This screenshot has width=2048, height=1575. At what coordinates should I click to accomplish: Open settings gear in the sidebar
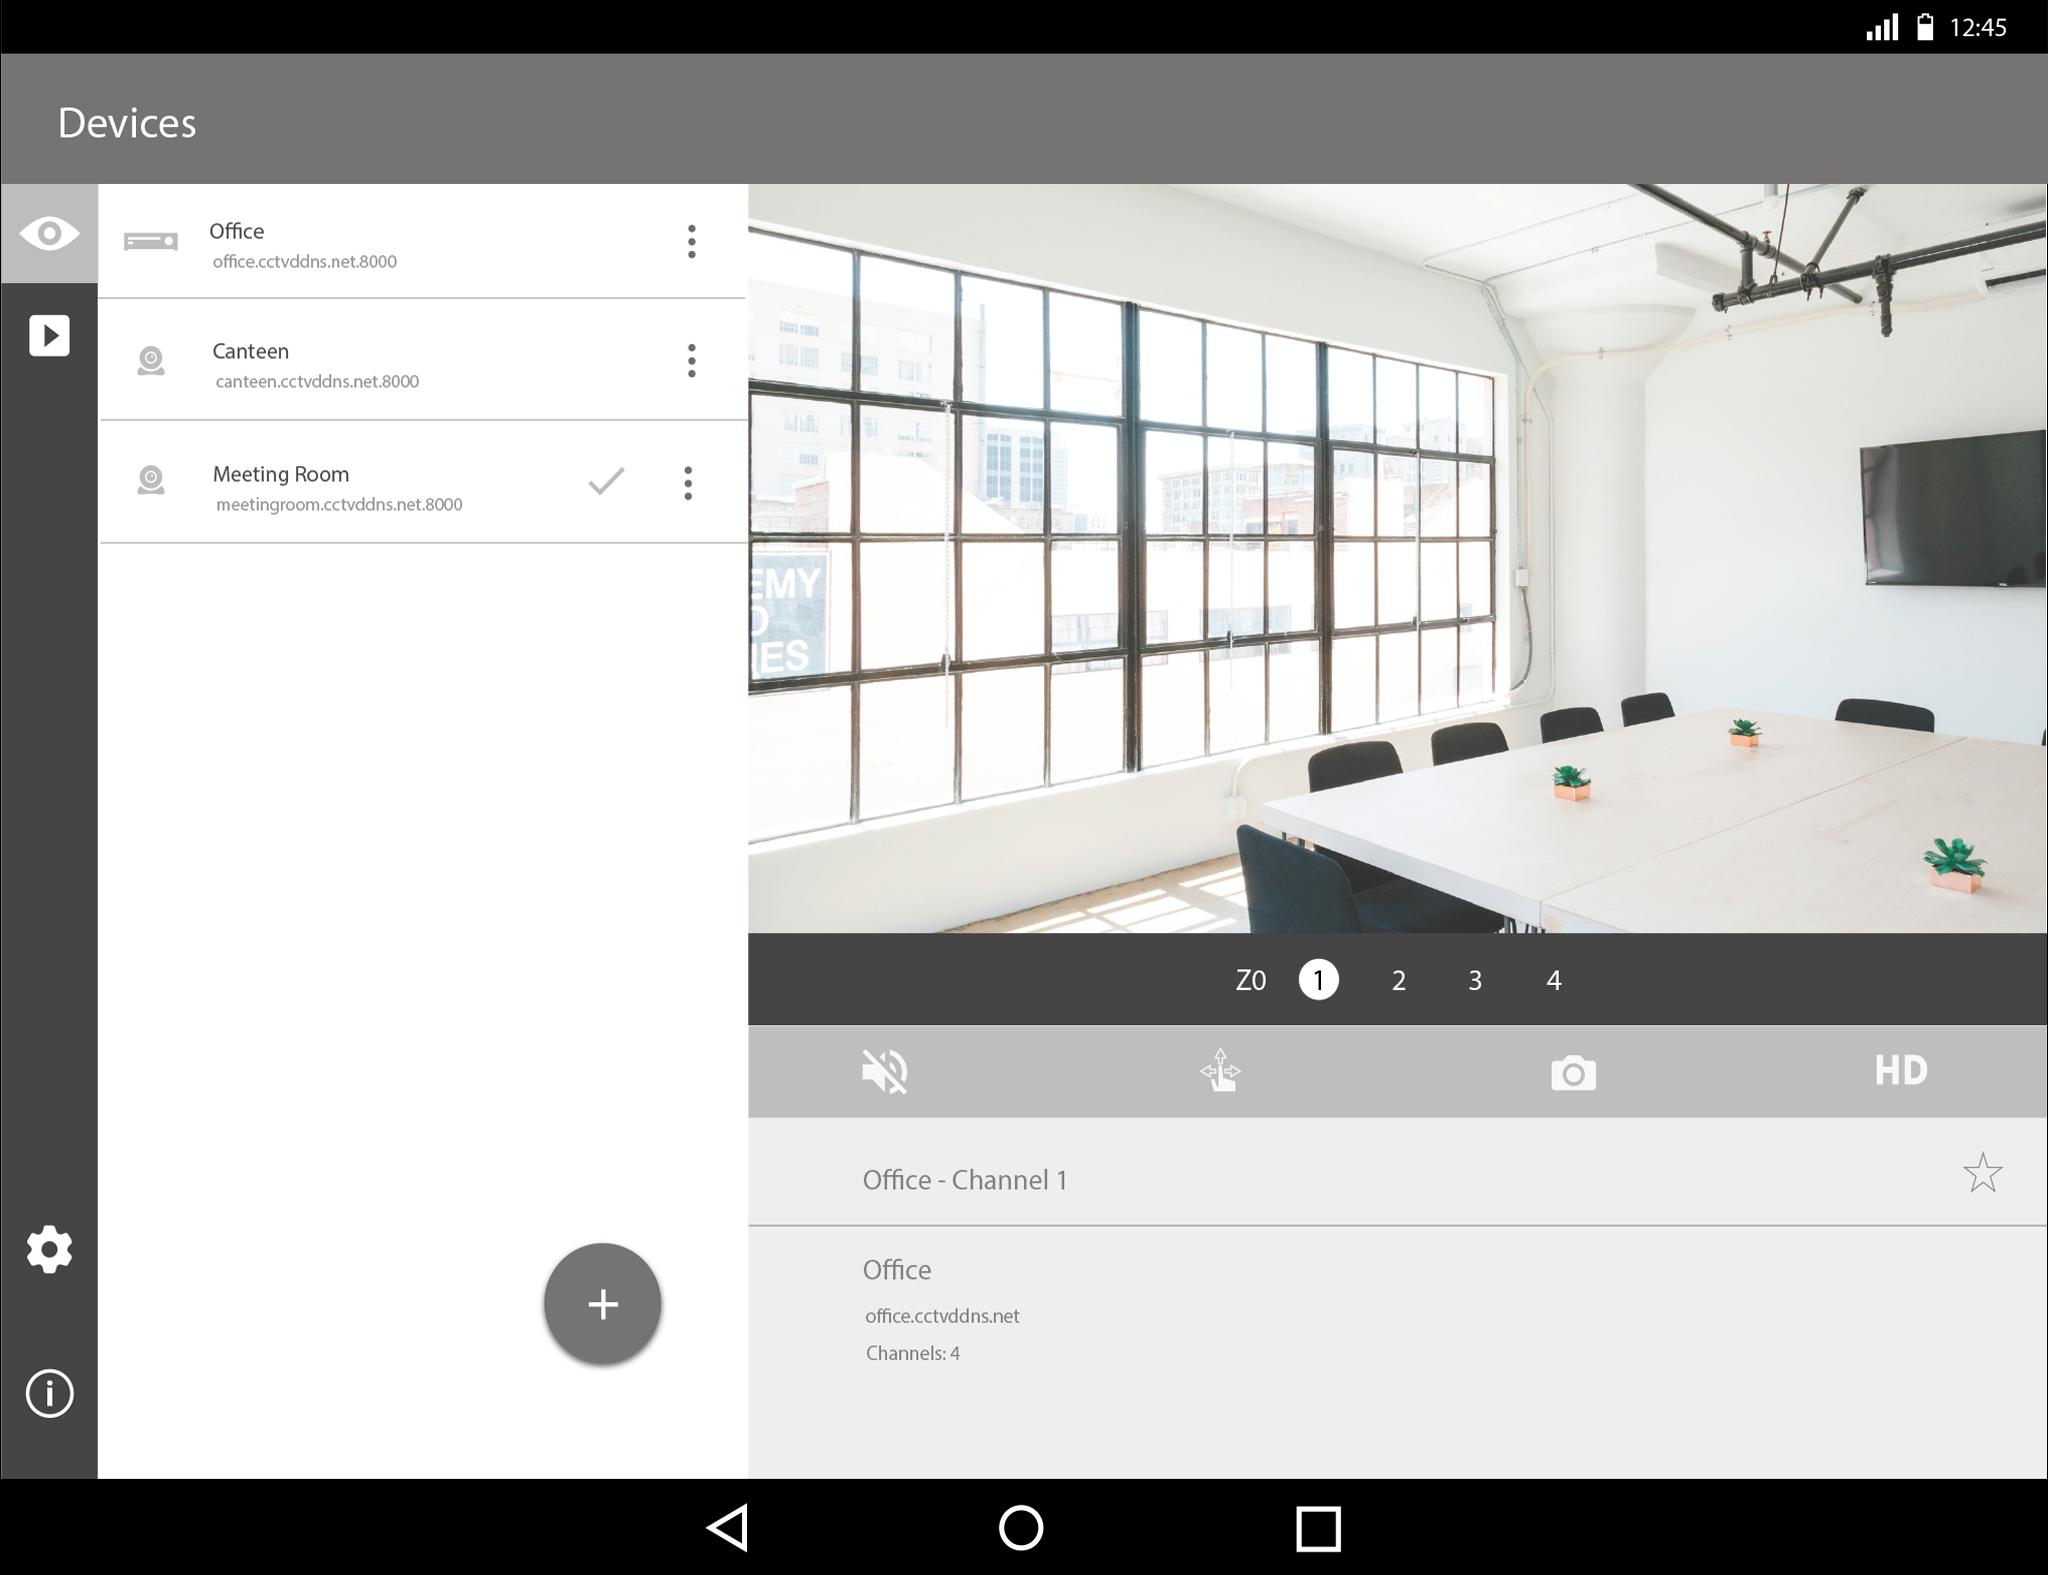[x=49, y=1250]
